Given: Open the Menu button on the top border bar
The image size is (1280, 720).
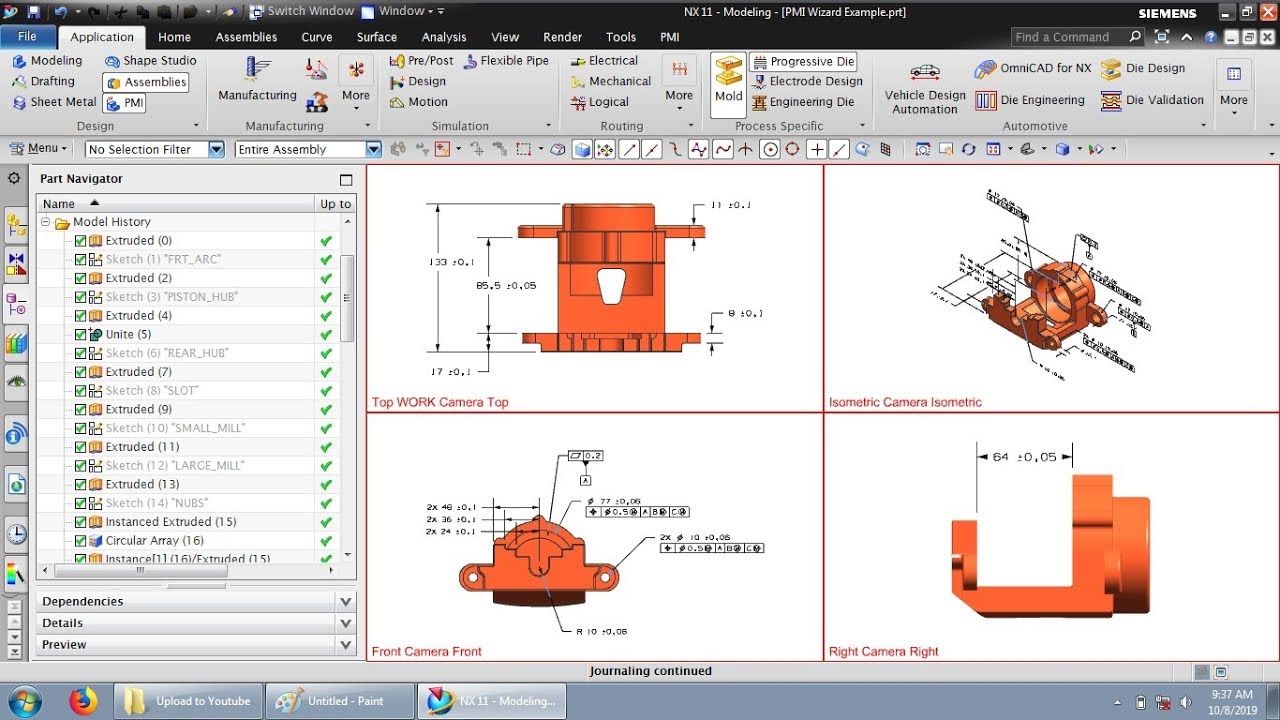Looking at the screenshot, I should [x=39, y=149].
